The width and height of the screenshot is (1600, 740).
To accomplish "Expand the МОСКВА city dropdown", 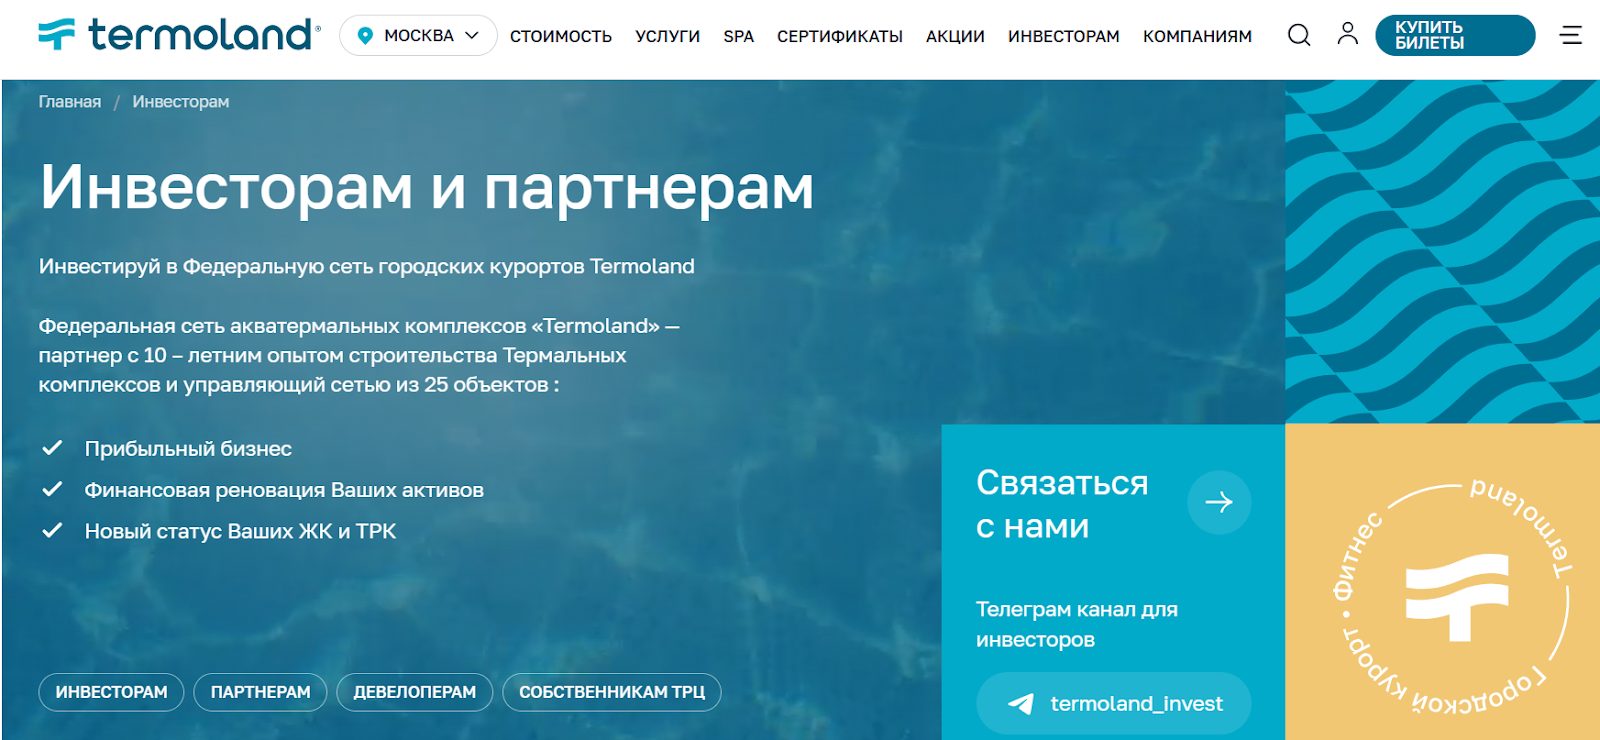I will pos(418,36).
